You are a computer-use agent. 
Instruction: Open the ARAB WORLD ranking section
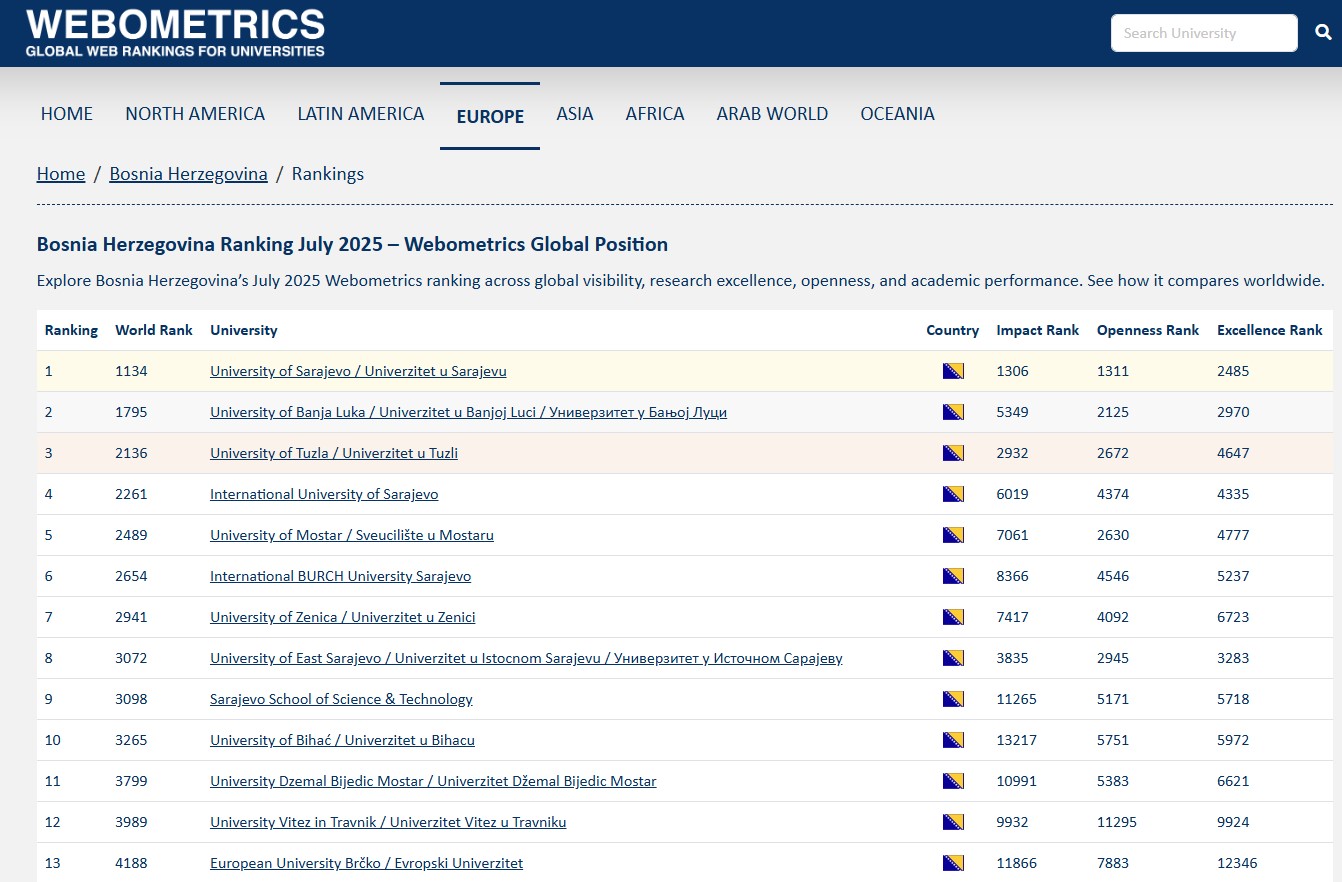(771, 114)
